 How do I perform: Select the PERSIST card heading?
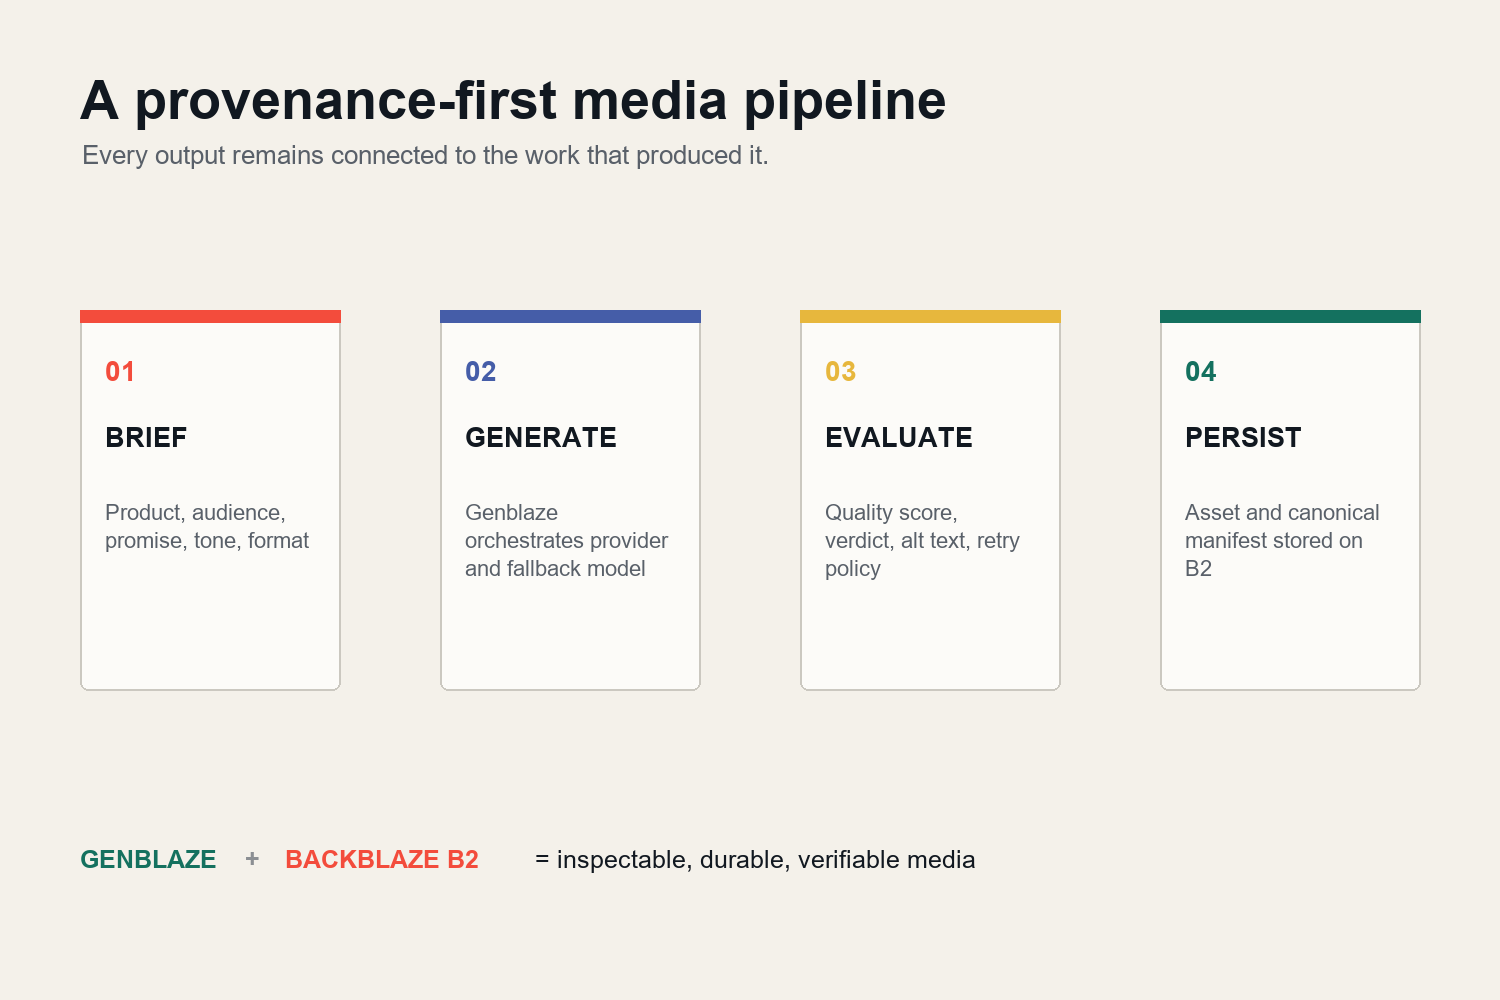(1243, 437)
